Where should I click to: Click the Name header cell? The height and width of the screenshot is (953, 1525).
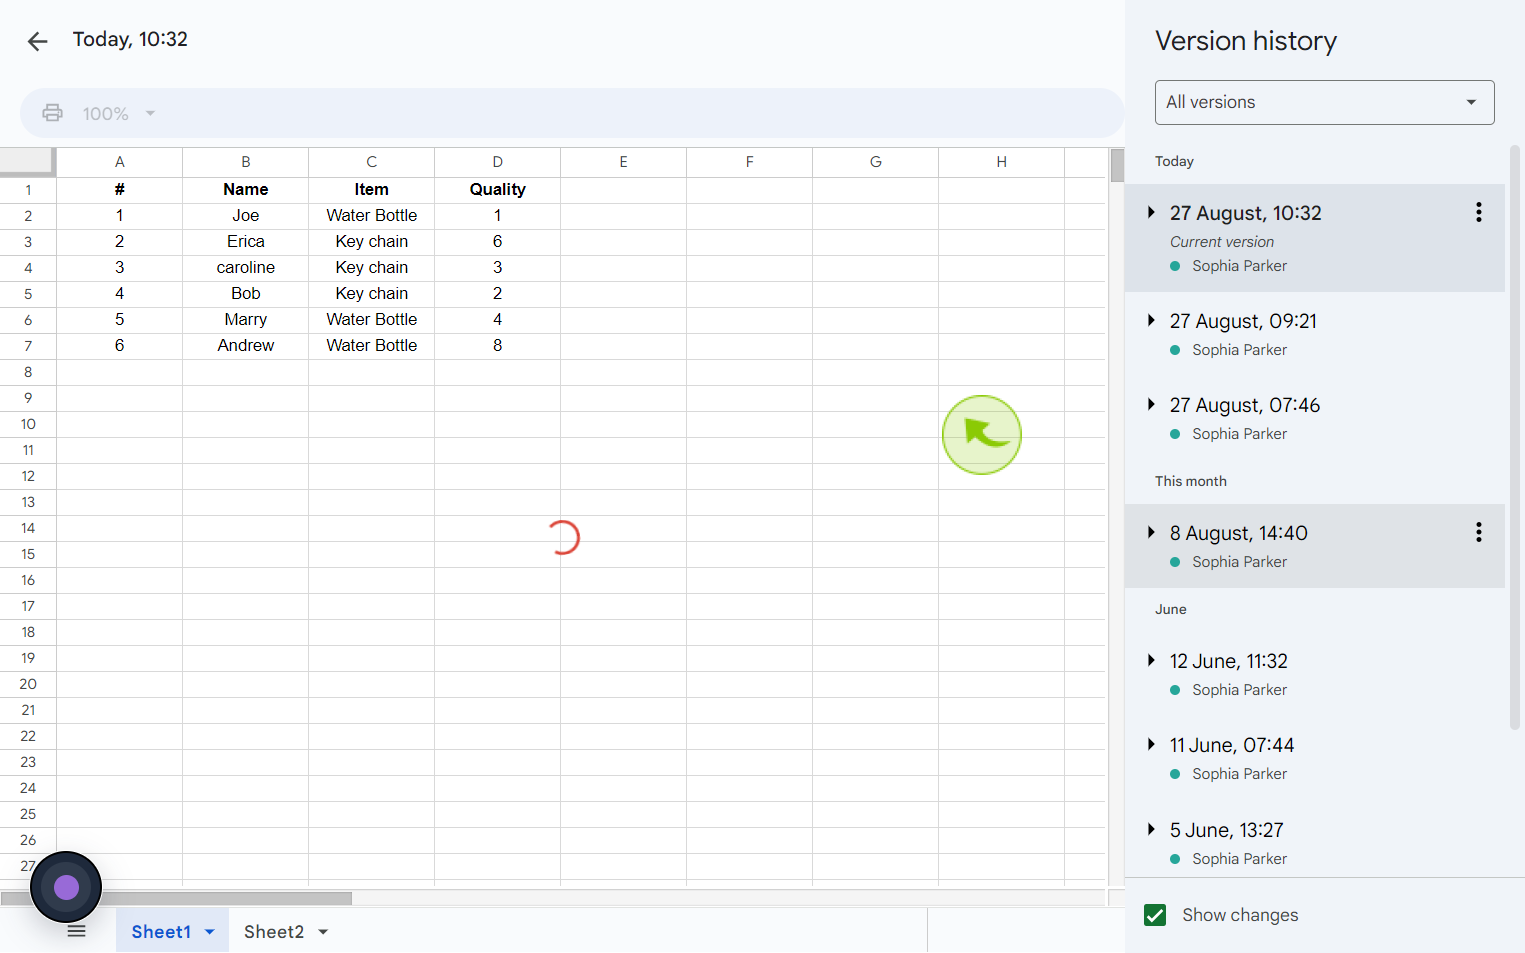point(245,190)
